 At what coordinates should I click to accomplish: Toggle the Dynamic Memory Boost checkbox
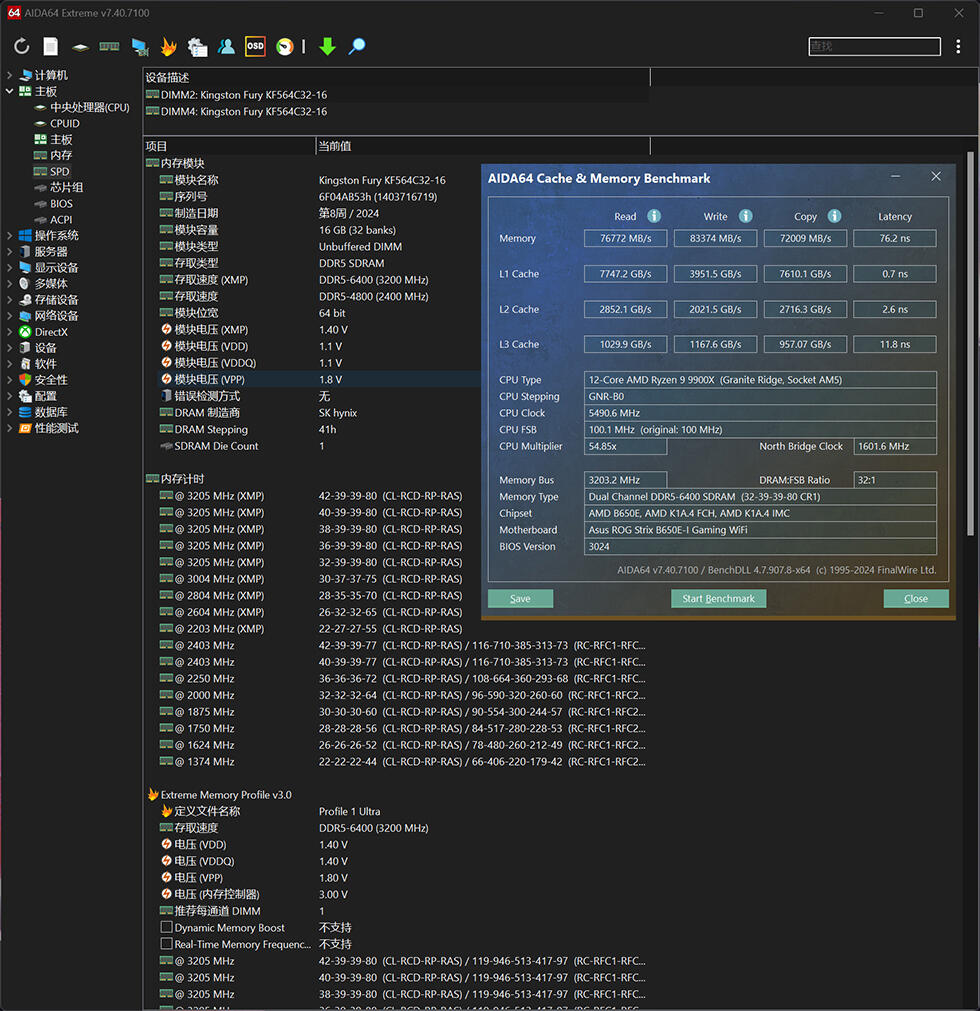[x=166, y=927]
